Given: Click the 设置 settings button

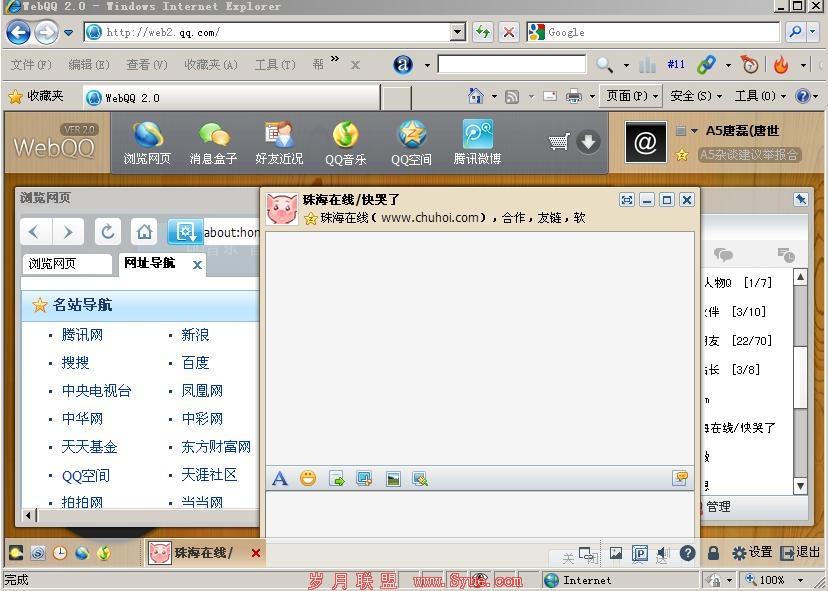Looking at the screenshot, I should [752, 553].
